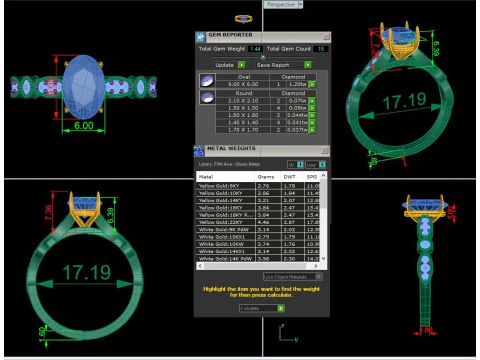Image resolution: width=480 pixels, height=360 pixels.
Task: Click the metal list scroll-down arrow
Action: pyautogui.click(x=323, y=258)
